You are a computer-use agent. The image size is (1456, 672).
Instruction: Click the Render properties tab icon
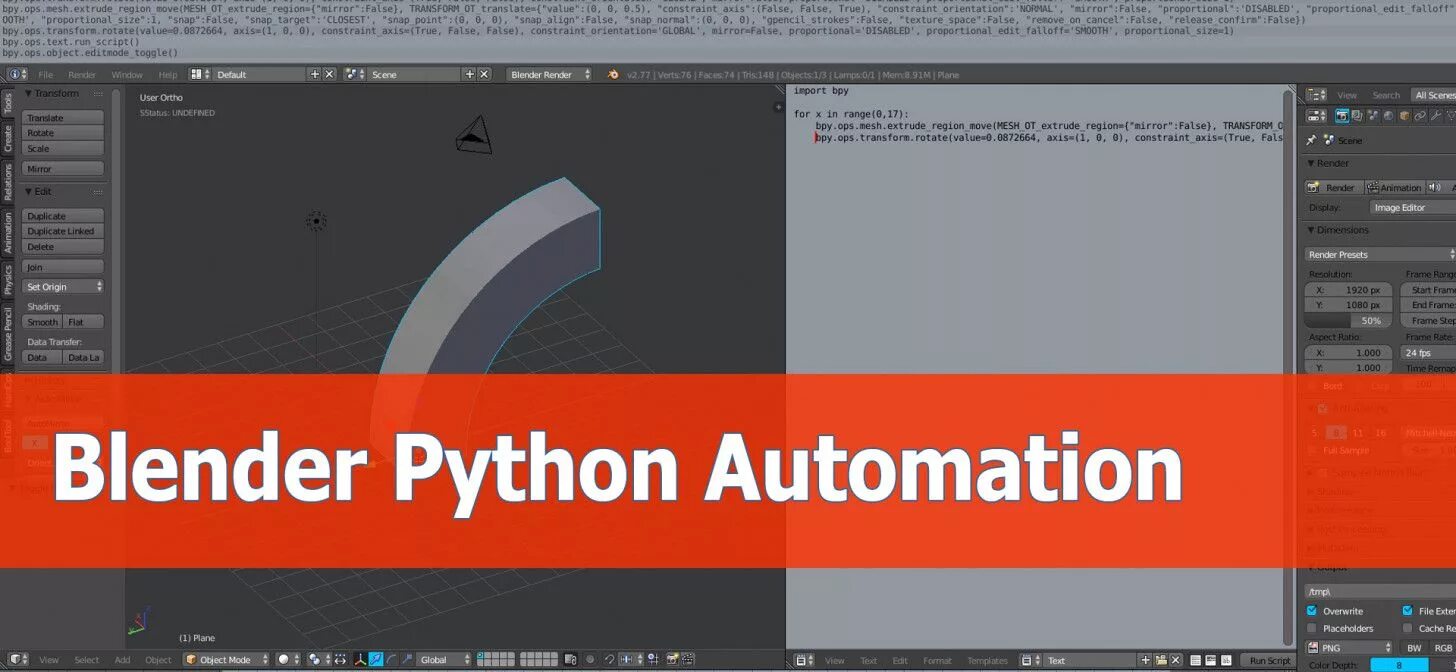(x=1342, y=116)
